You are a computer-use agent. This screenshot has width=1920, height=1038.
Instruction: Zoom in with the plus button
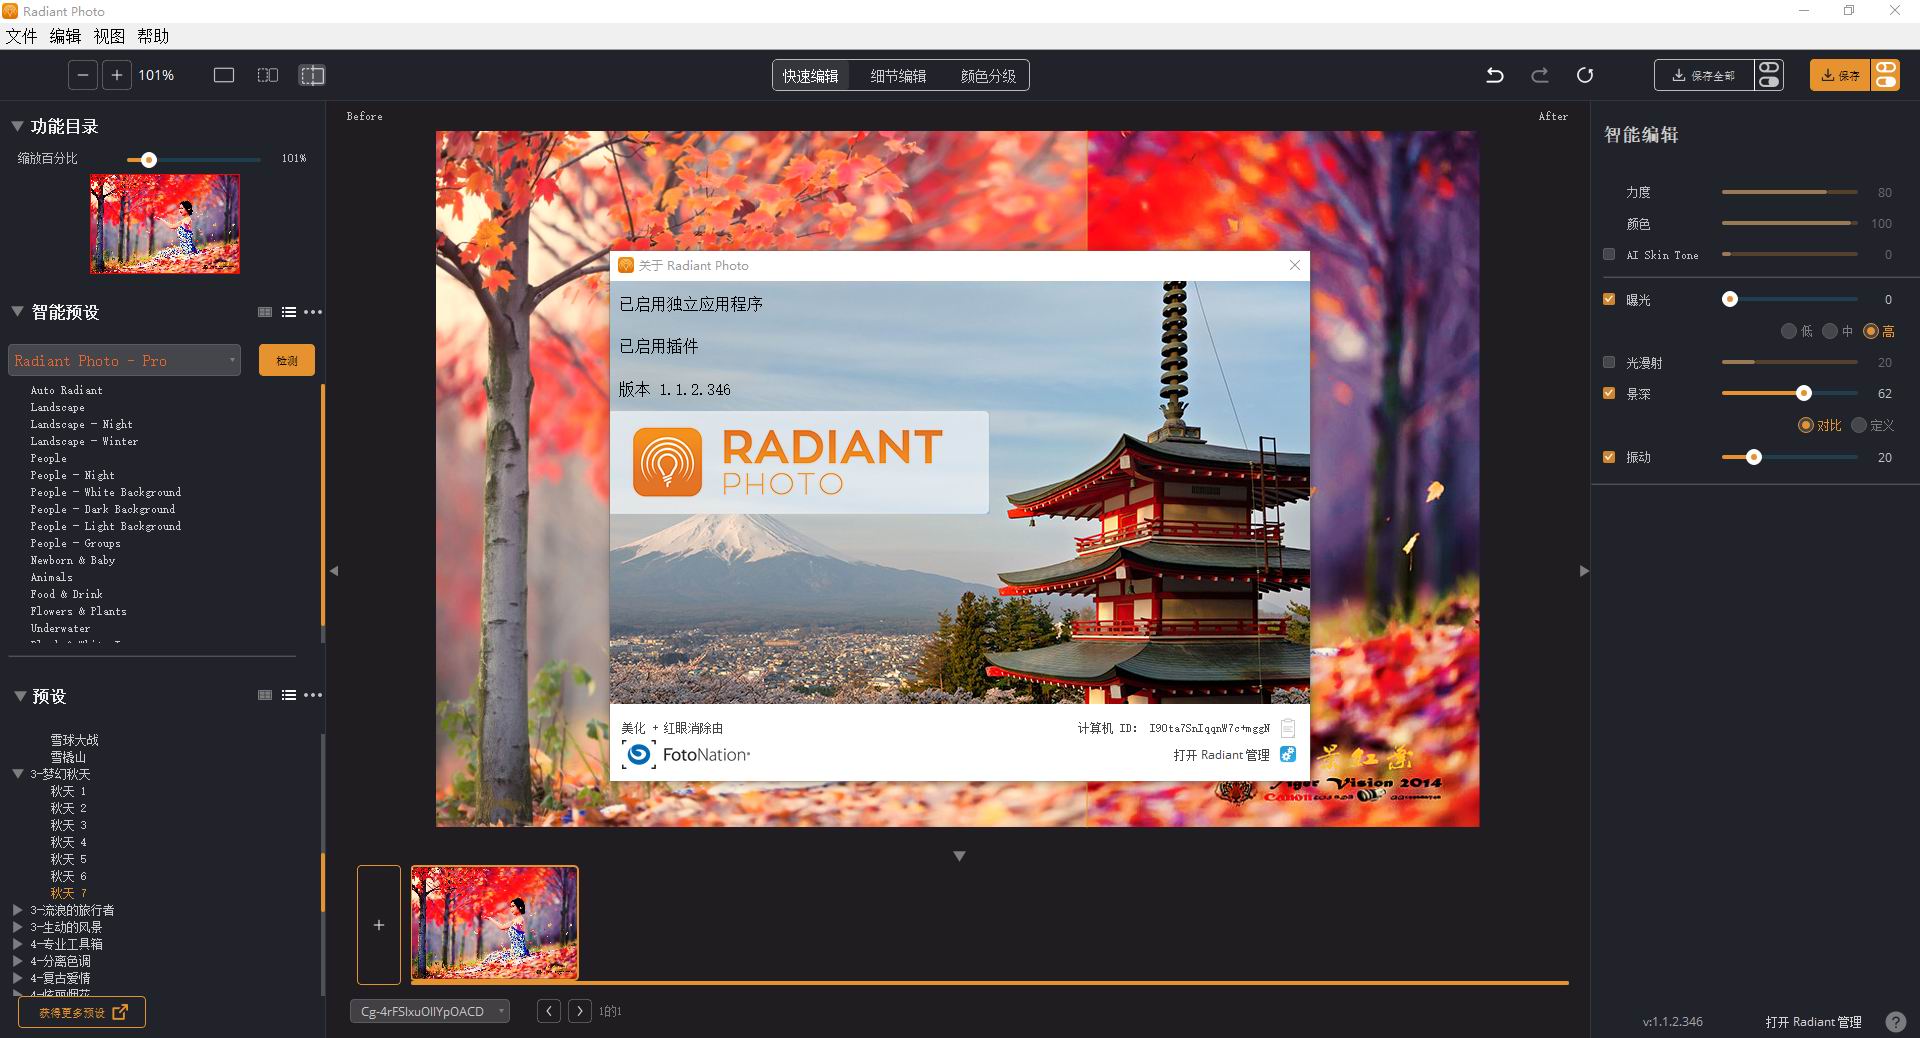click(117, 75)
